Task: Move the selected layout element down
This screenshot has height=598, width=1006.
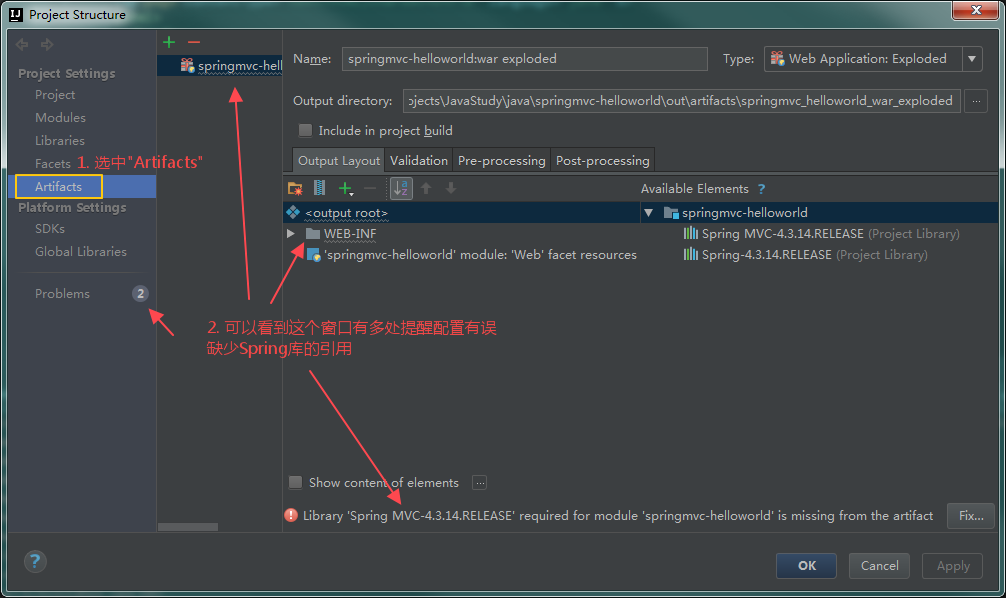Action: pos(450,187)
